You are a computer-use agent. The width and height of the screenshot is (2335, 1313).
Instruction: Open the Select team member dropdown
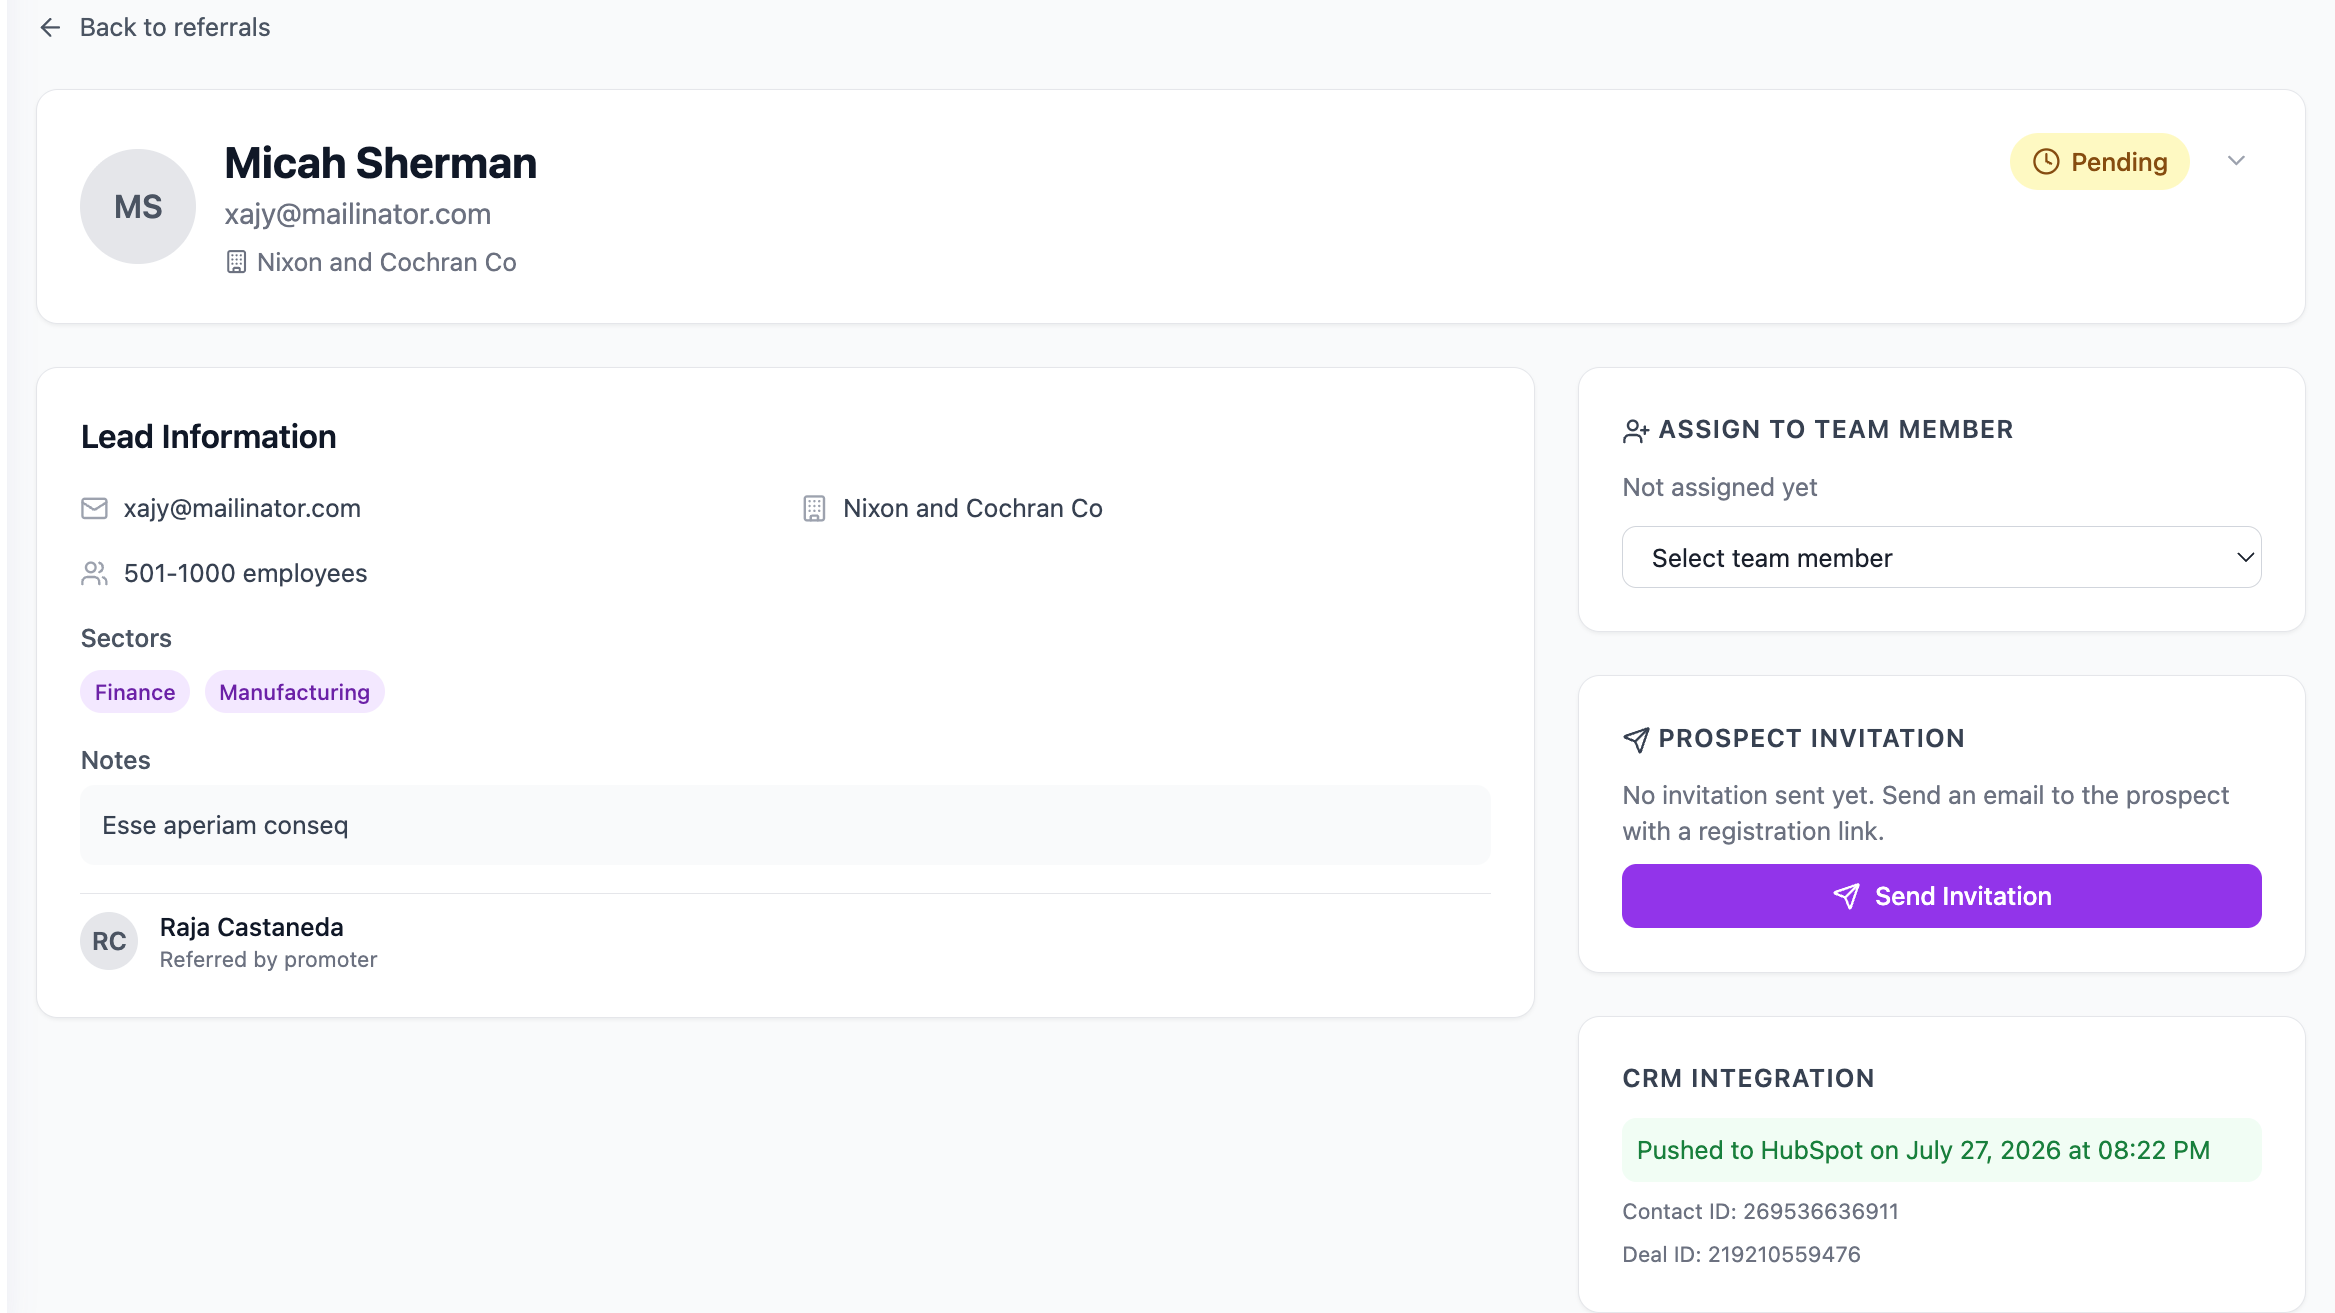tap(1941, 557)
